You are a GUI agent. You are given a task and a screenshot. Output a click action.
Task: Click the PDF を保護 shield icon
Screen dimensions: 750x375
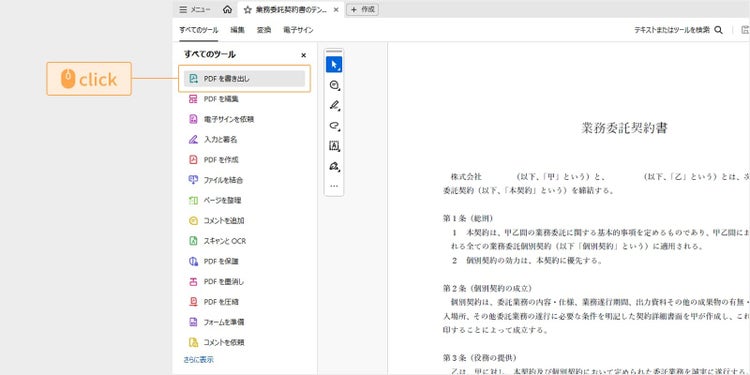193,261
